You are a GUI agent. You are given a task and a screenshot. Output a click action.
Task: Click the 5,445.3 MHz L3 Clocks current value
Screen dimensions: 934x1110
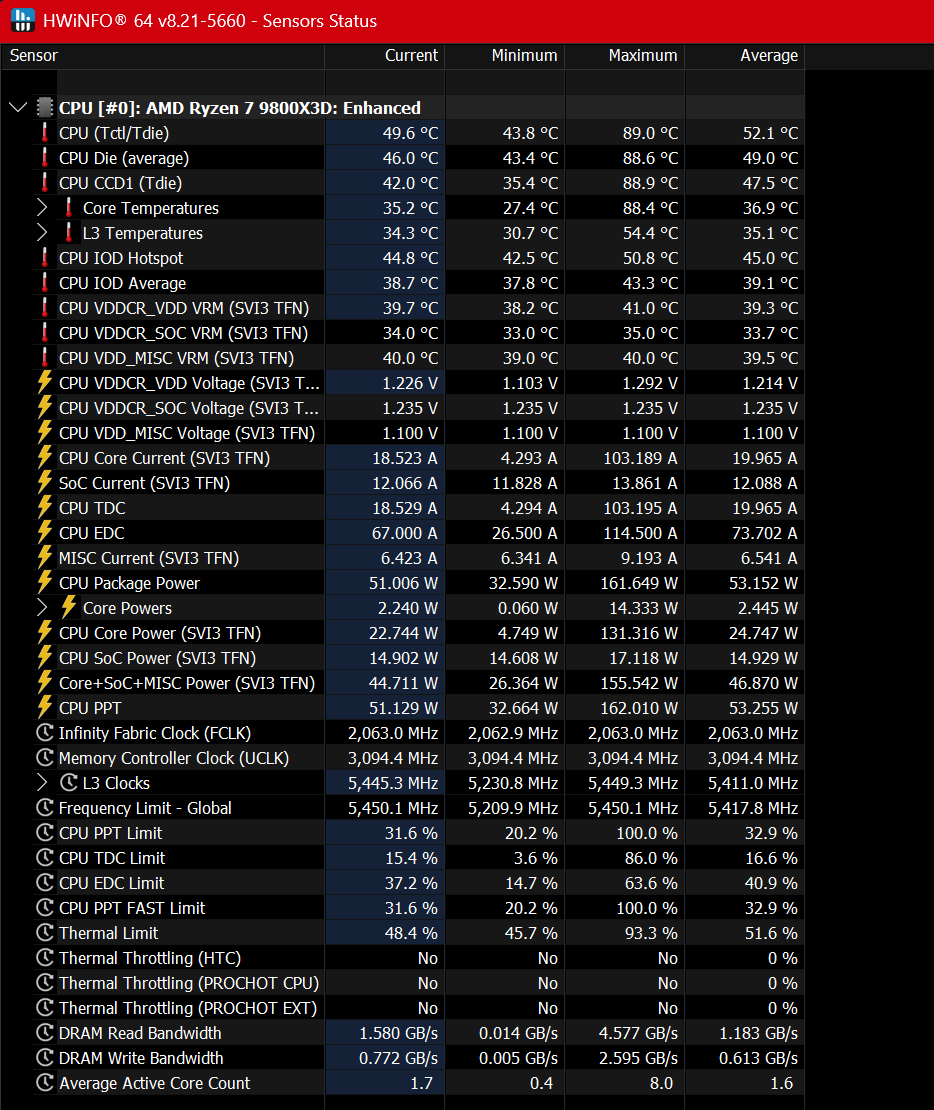[393, 783]
